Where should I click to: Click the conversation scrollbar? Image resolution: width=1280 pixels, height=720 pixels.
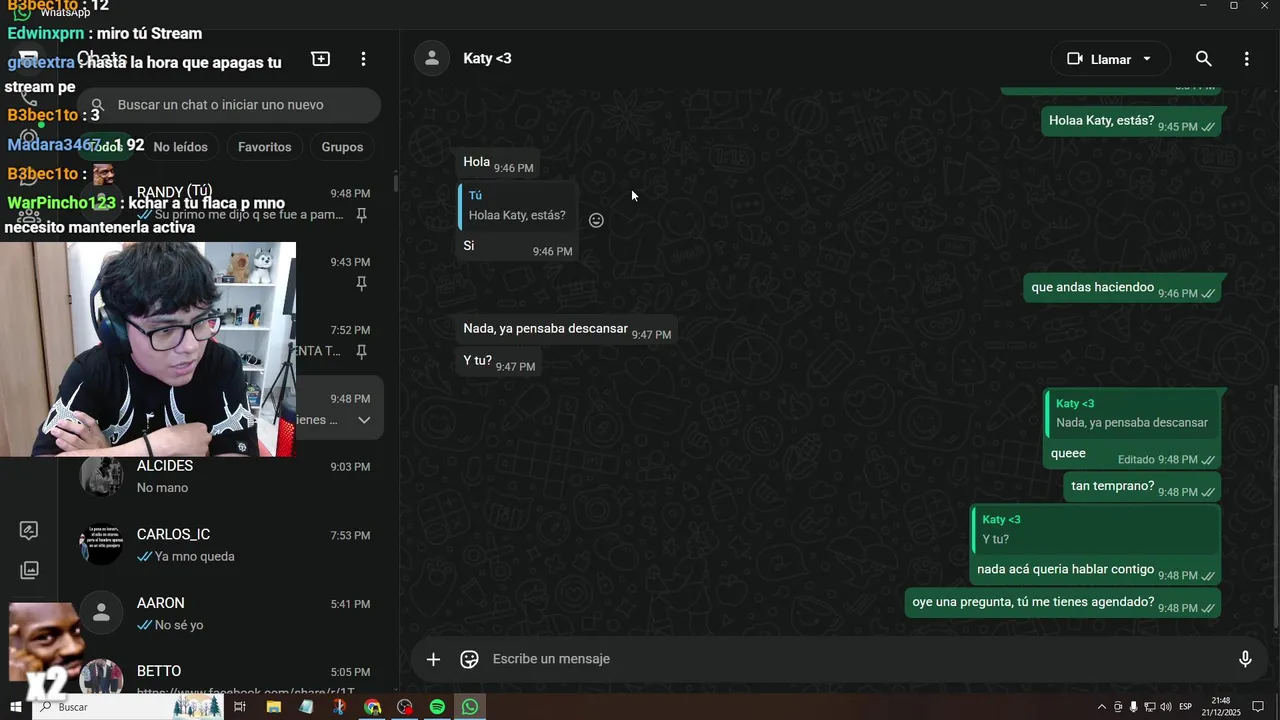tap(1276, 505)
